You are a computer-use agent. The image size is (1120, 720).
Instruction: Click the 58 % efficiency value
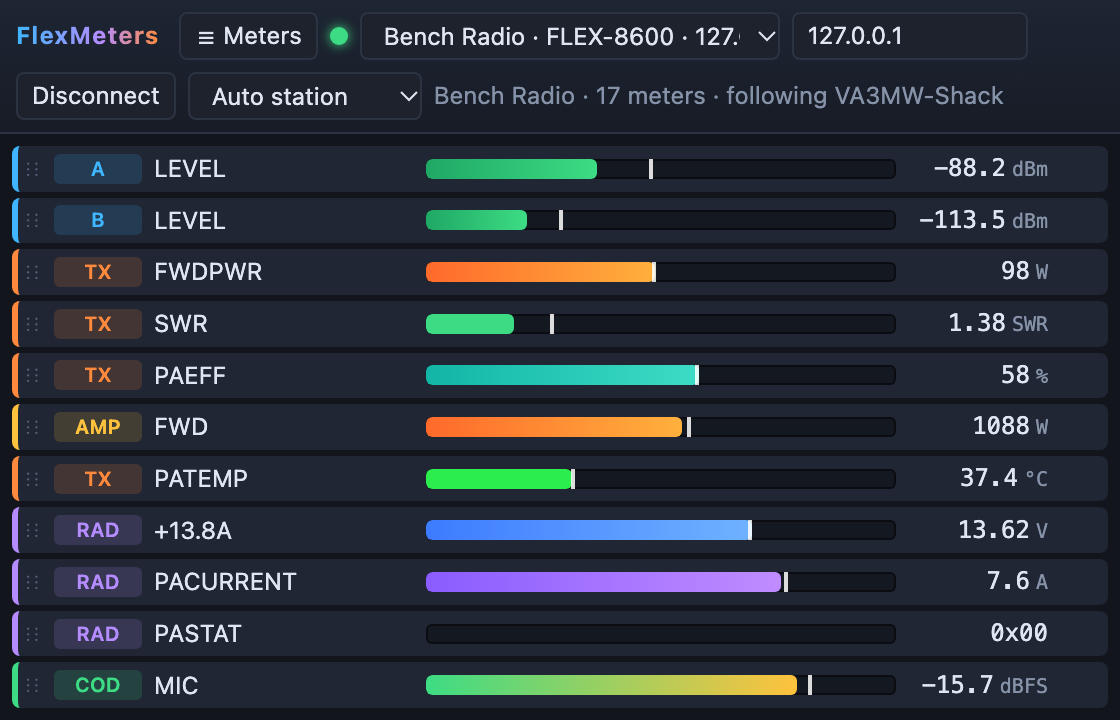click(x=1025, y=374)
